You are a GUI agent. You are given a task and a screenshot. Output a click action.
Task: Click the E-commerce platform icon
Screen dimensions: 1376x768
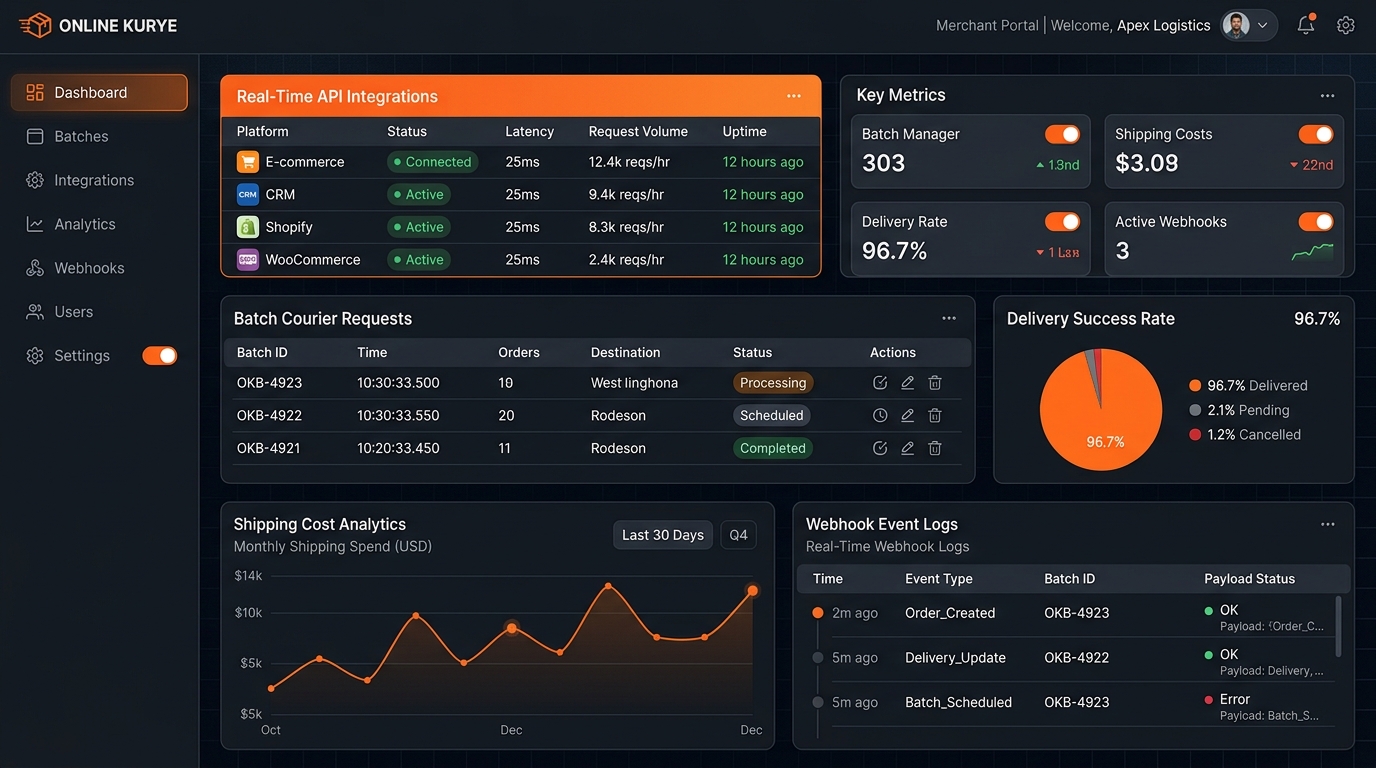tap(247, 162)
